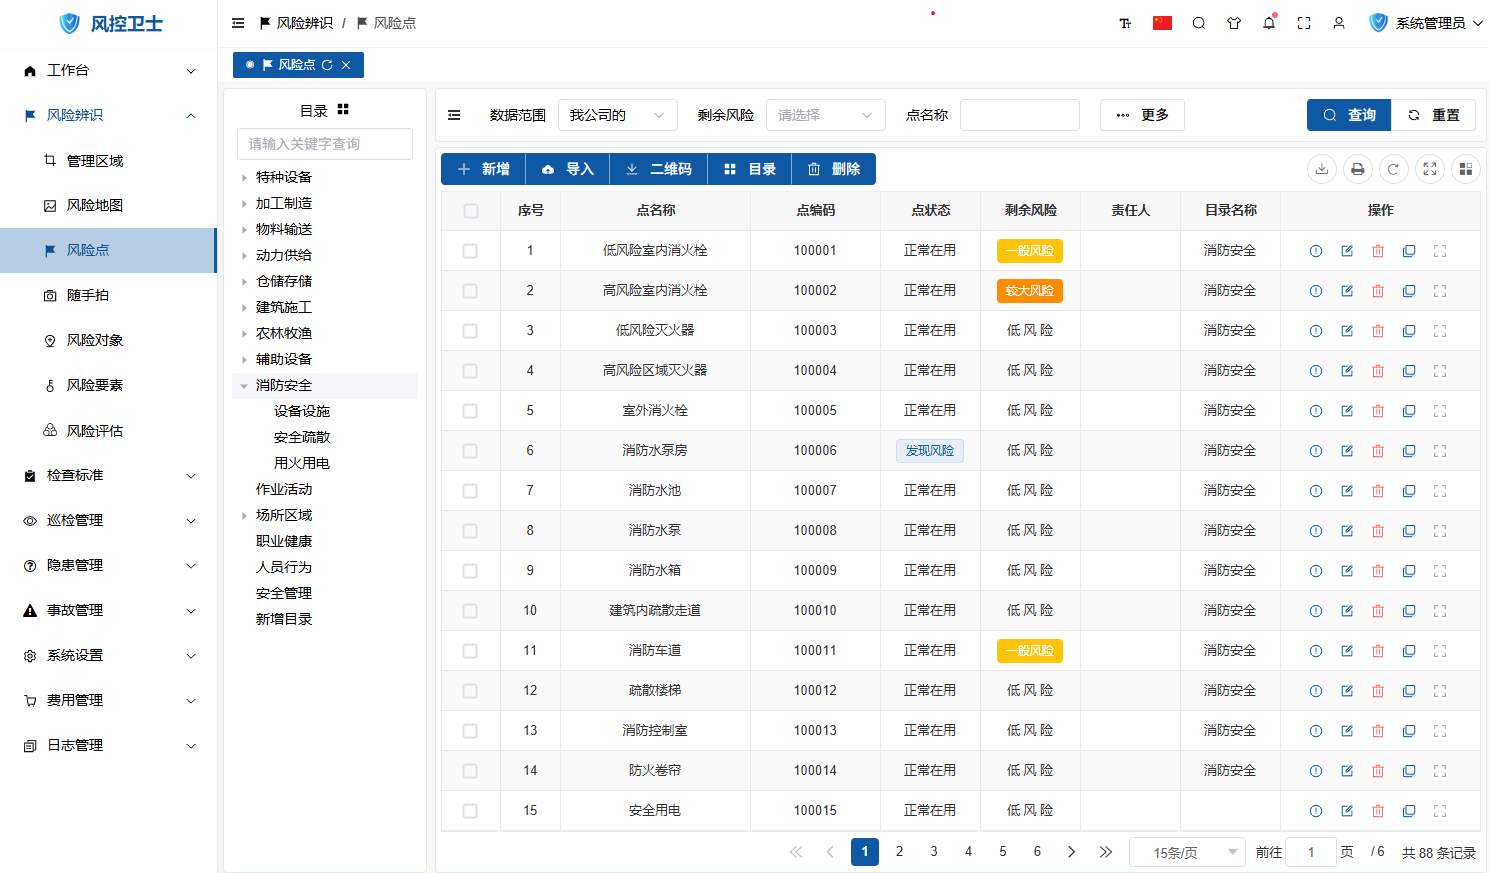Switch language via the China flag icon
The image size is (1489, 873).
click(1162, 23)
